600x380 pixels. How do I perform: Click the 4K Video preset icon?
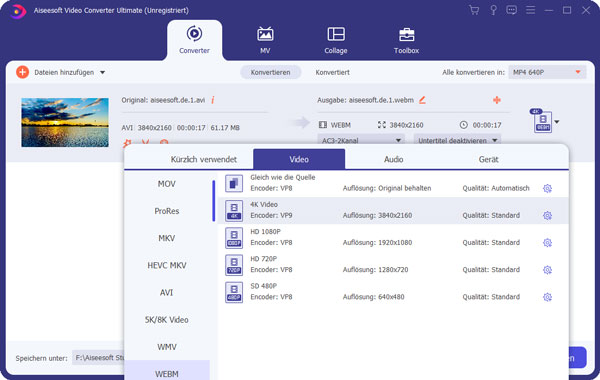pyautogui.click(x=234, y=210)
